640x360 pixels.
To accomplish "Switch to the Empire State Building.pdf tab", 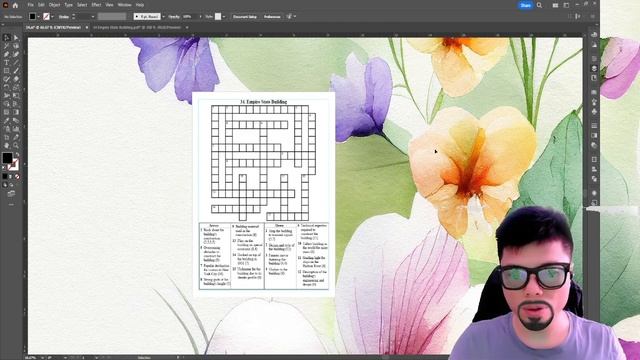I will [137, 27].
